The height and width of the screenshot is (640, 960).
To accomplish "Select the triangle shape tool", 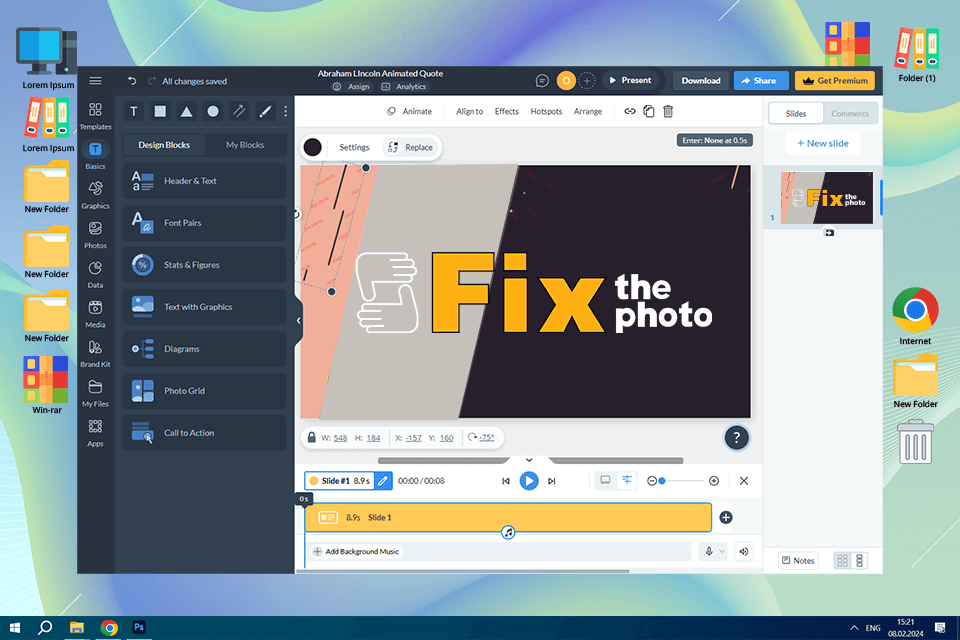I will click(186, 111).
